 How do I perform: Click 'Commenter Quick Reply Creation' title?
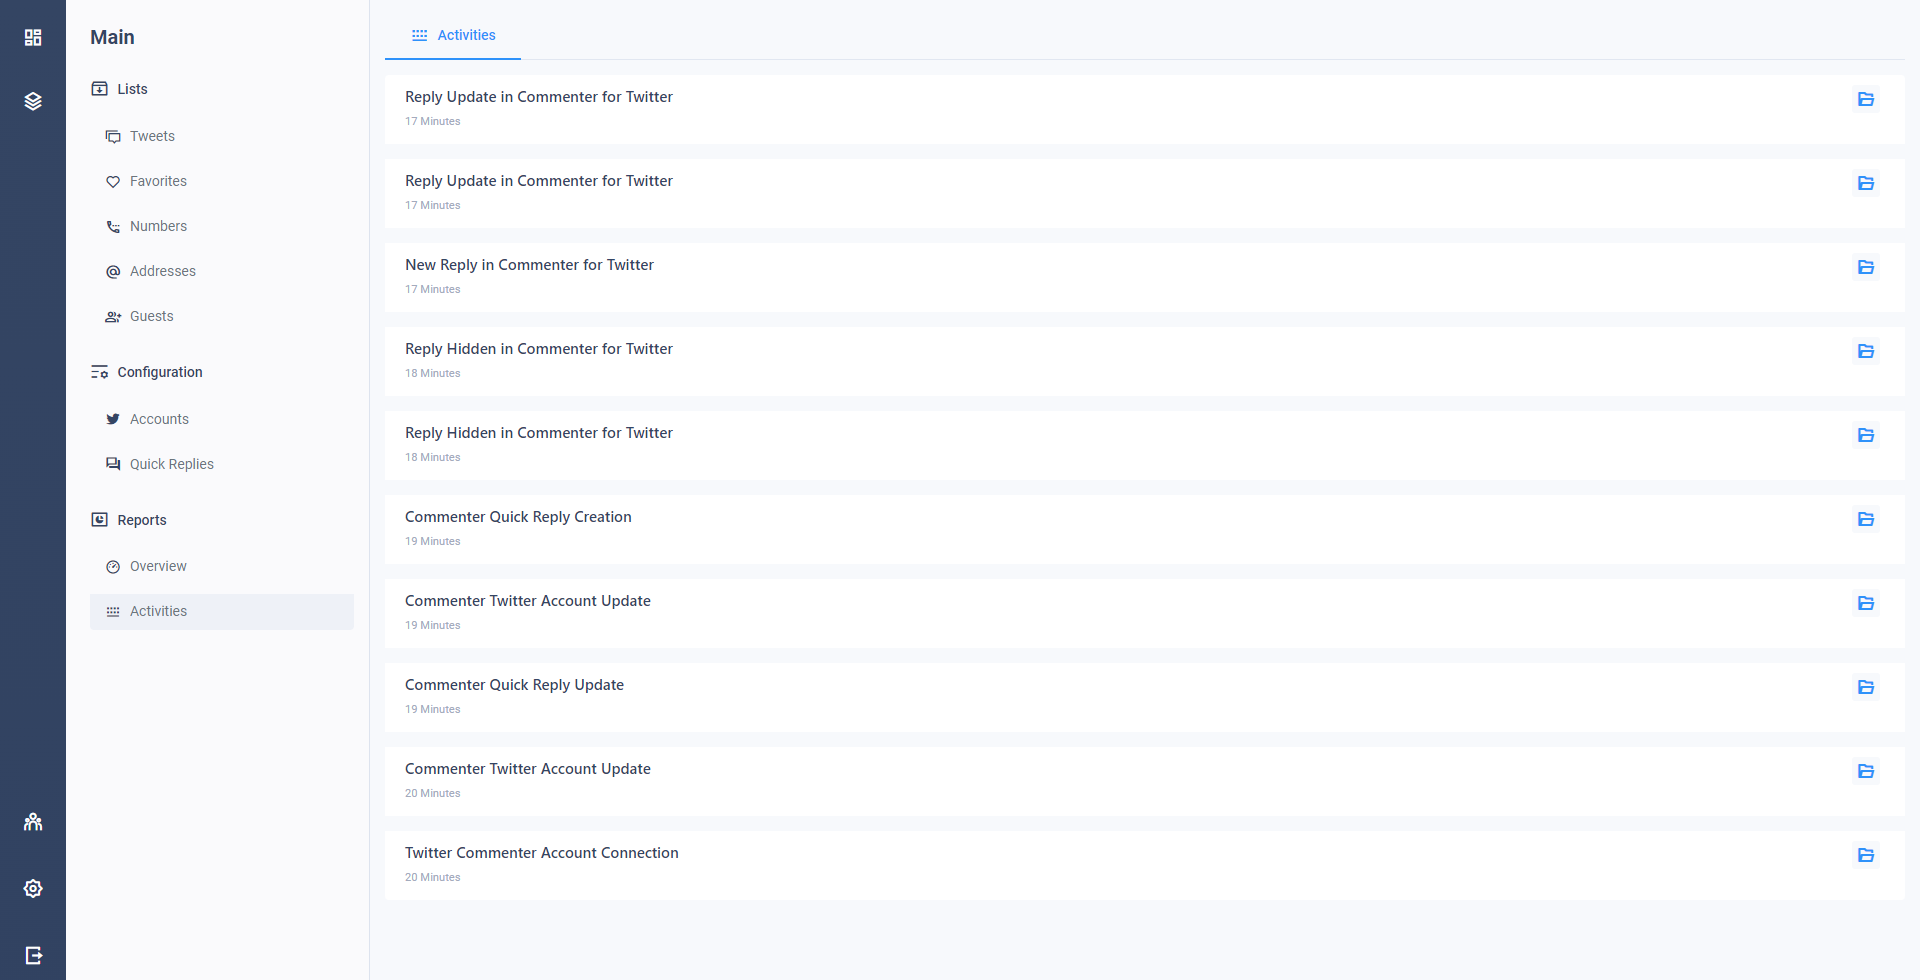tap(518, 517)
